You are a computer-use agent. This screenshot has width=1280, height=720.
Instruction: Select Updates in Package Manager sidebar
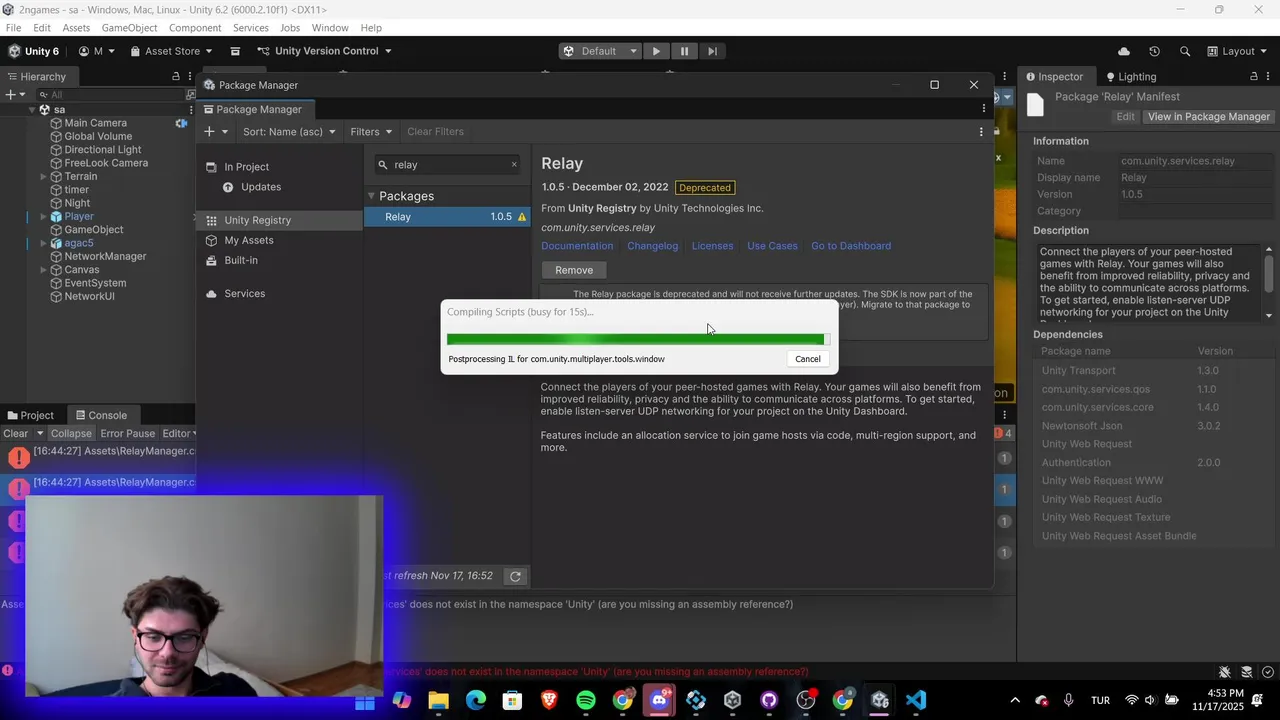[x=260, y=187]
